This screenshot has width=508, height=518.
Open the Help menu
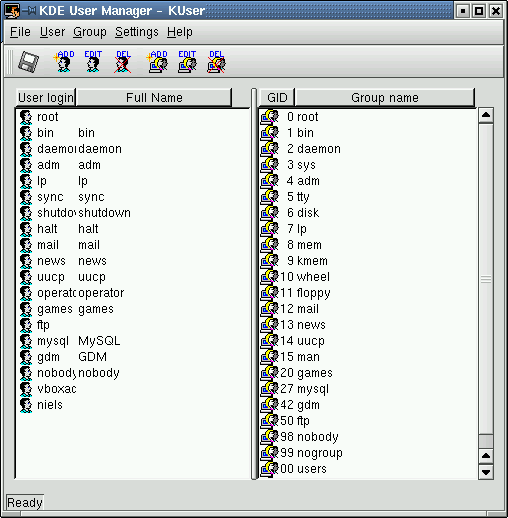coord(180,32)
